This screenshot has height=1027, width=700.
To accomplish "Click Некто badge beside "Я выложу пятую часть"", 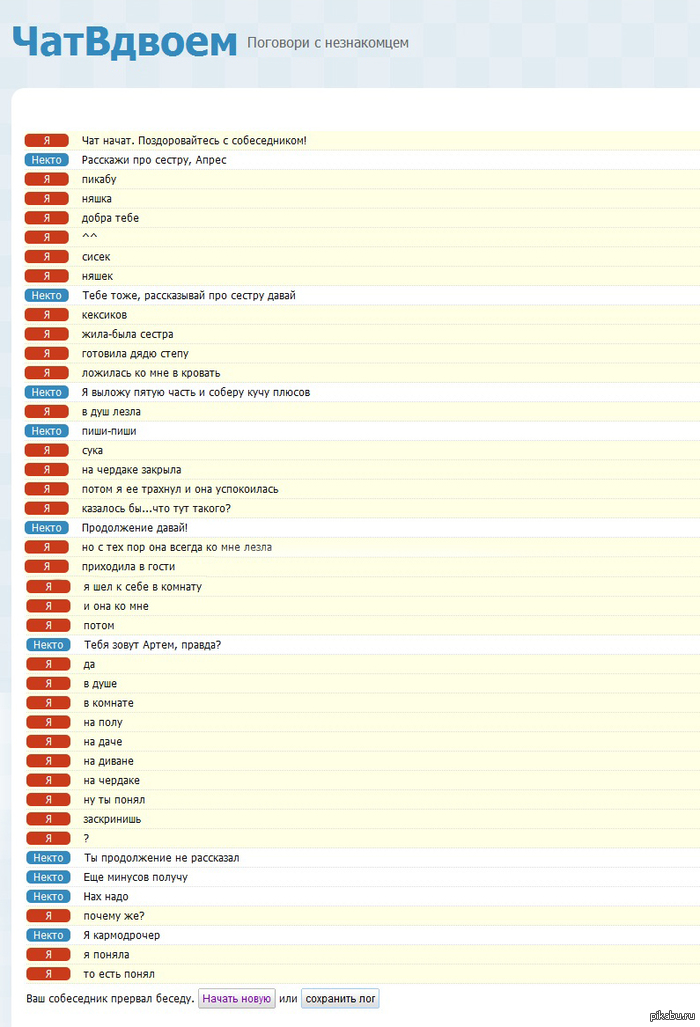I will pyautogui.click(x=47, y=392).
